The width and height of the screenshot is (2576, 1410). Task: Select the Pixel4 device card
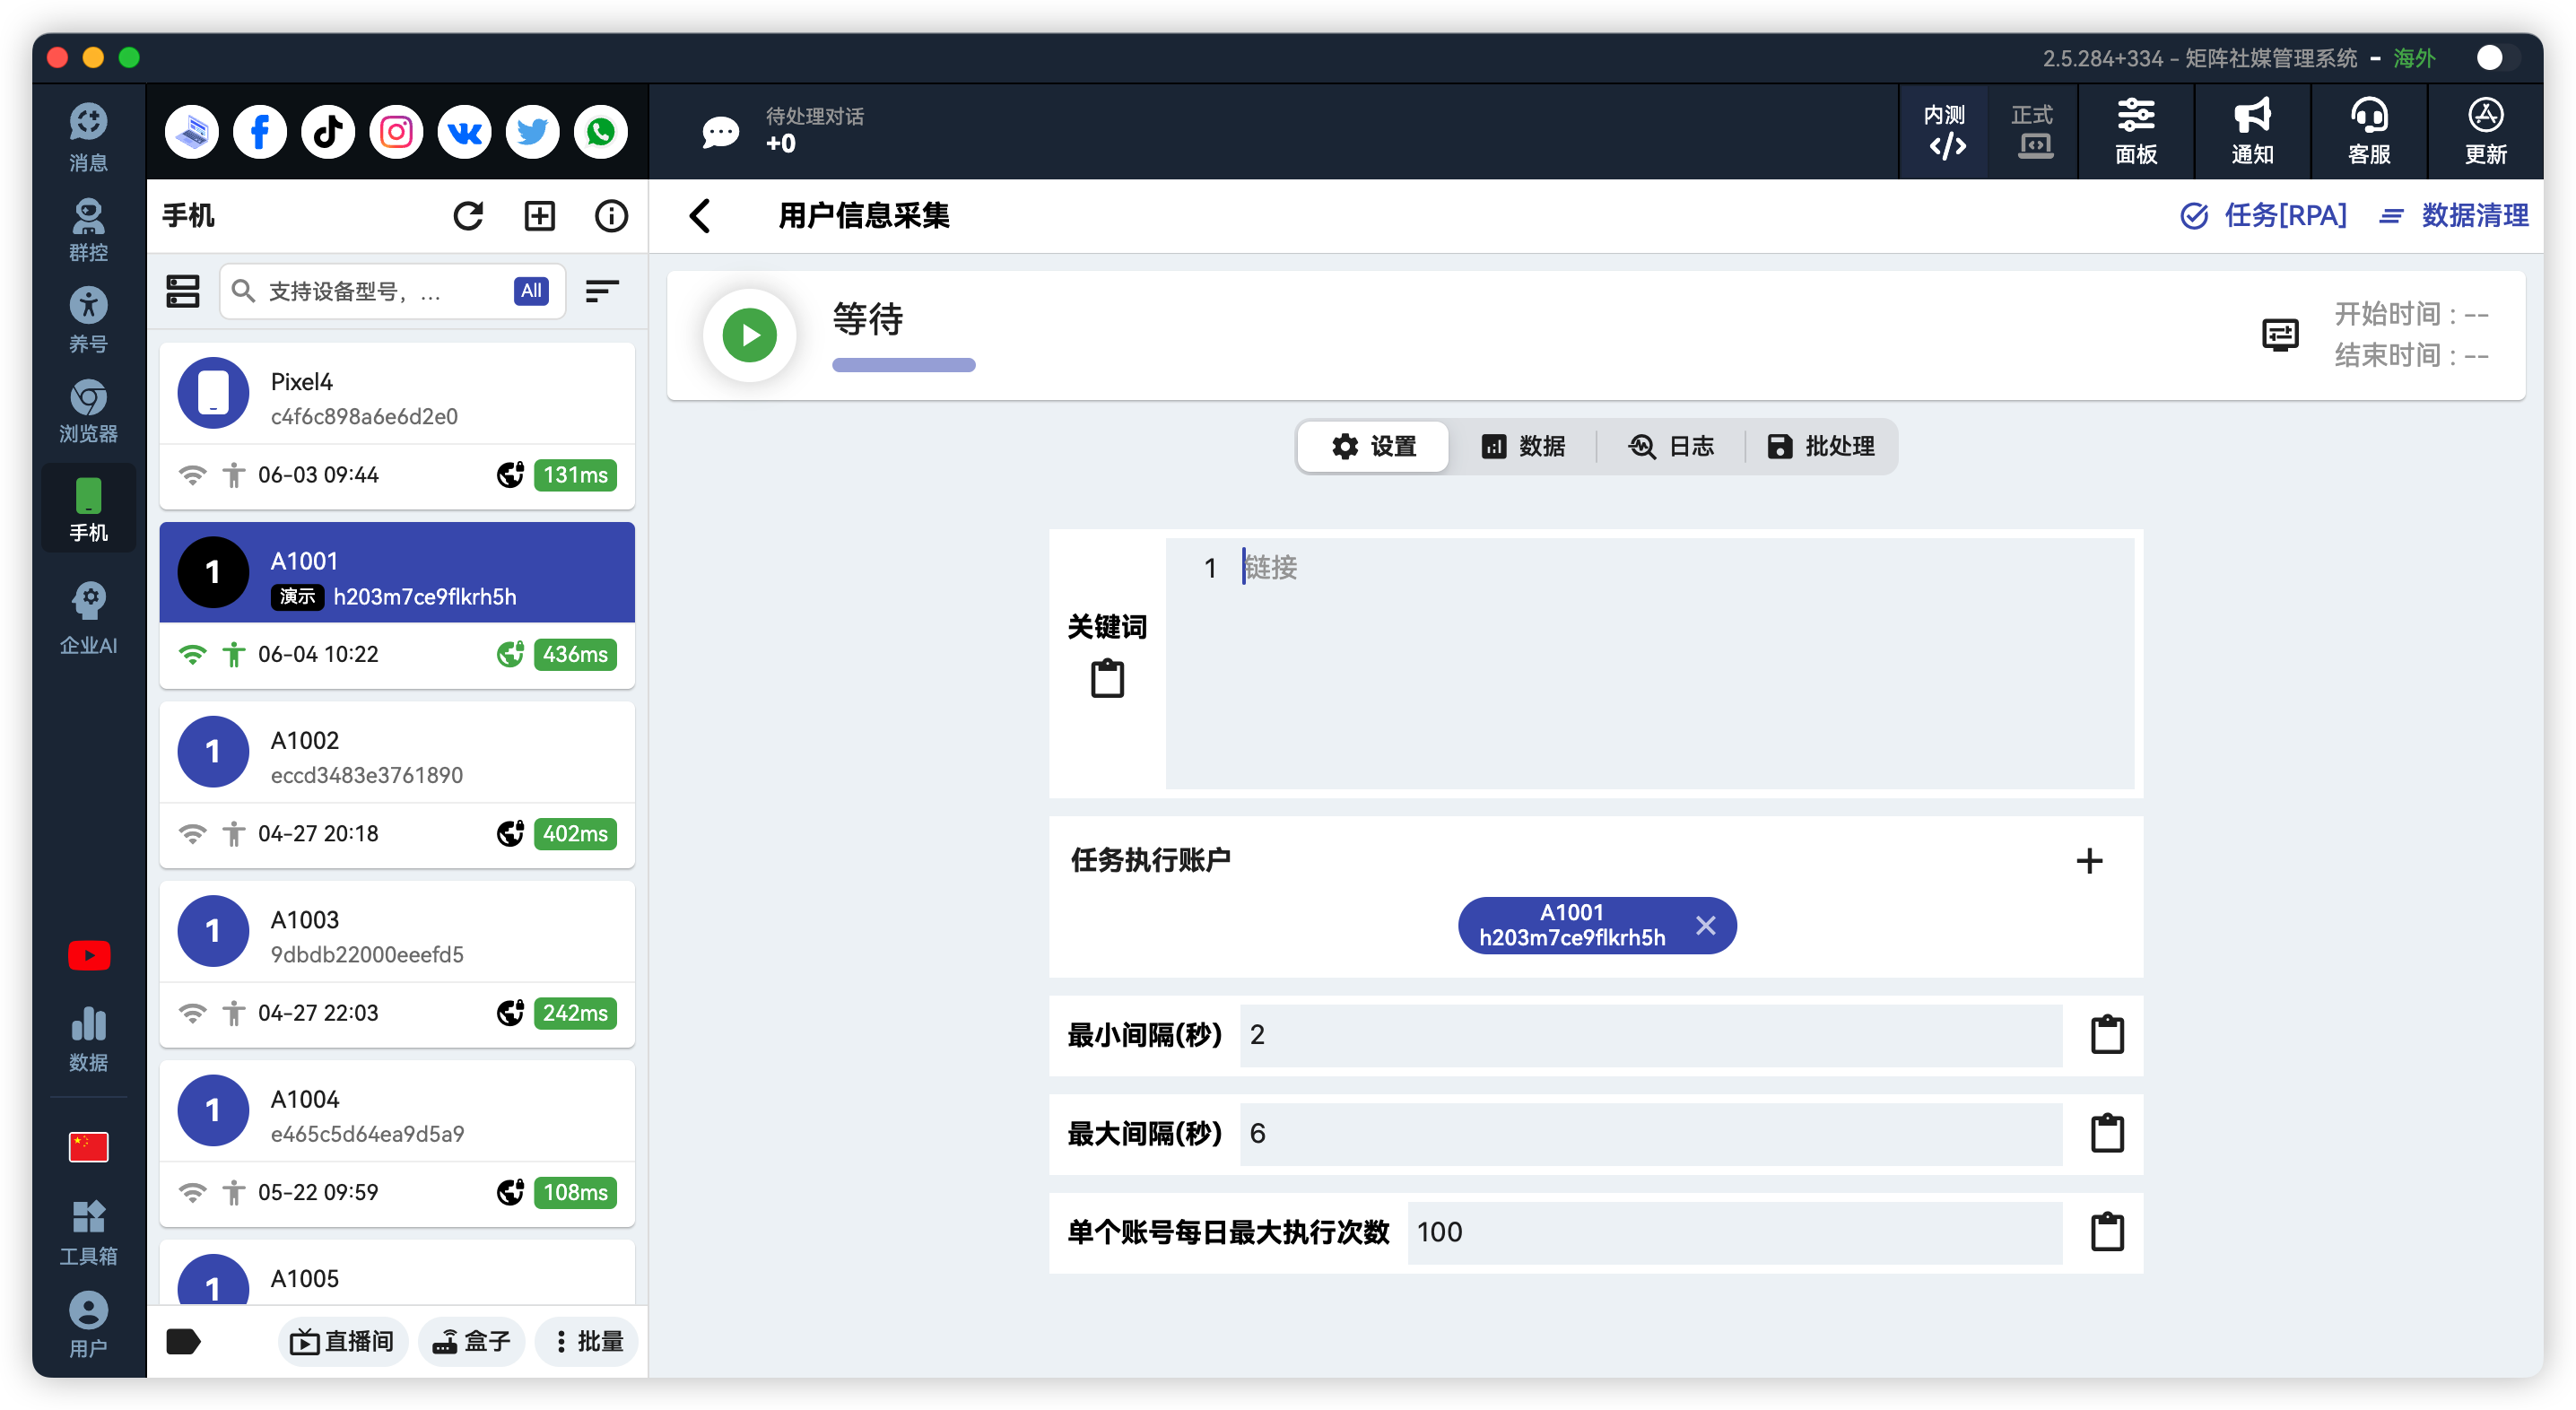click(397, 427)
